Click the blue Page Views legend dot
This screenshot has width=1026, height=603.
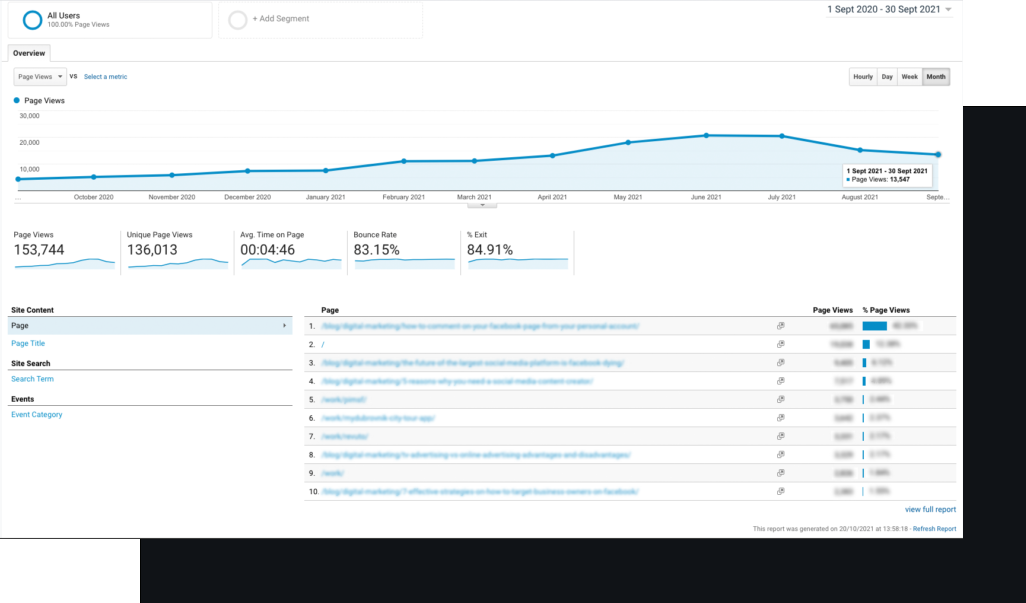tap(17, 100)
